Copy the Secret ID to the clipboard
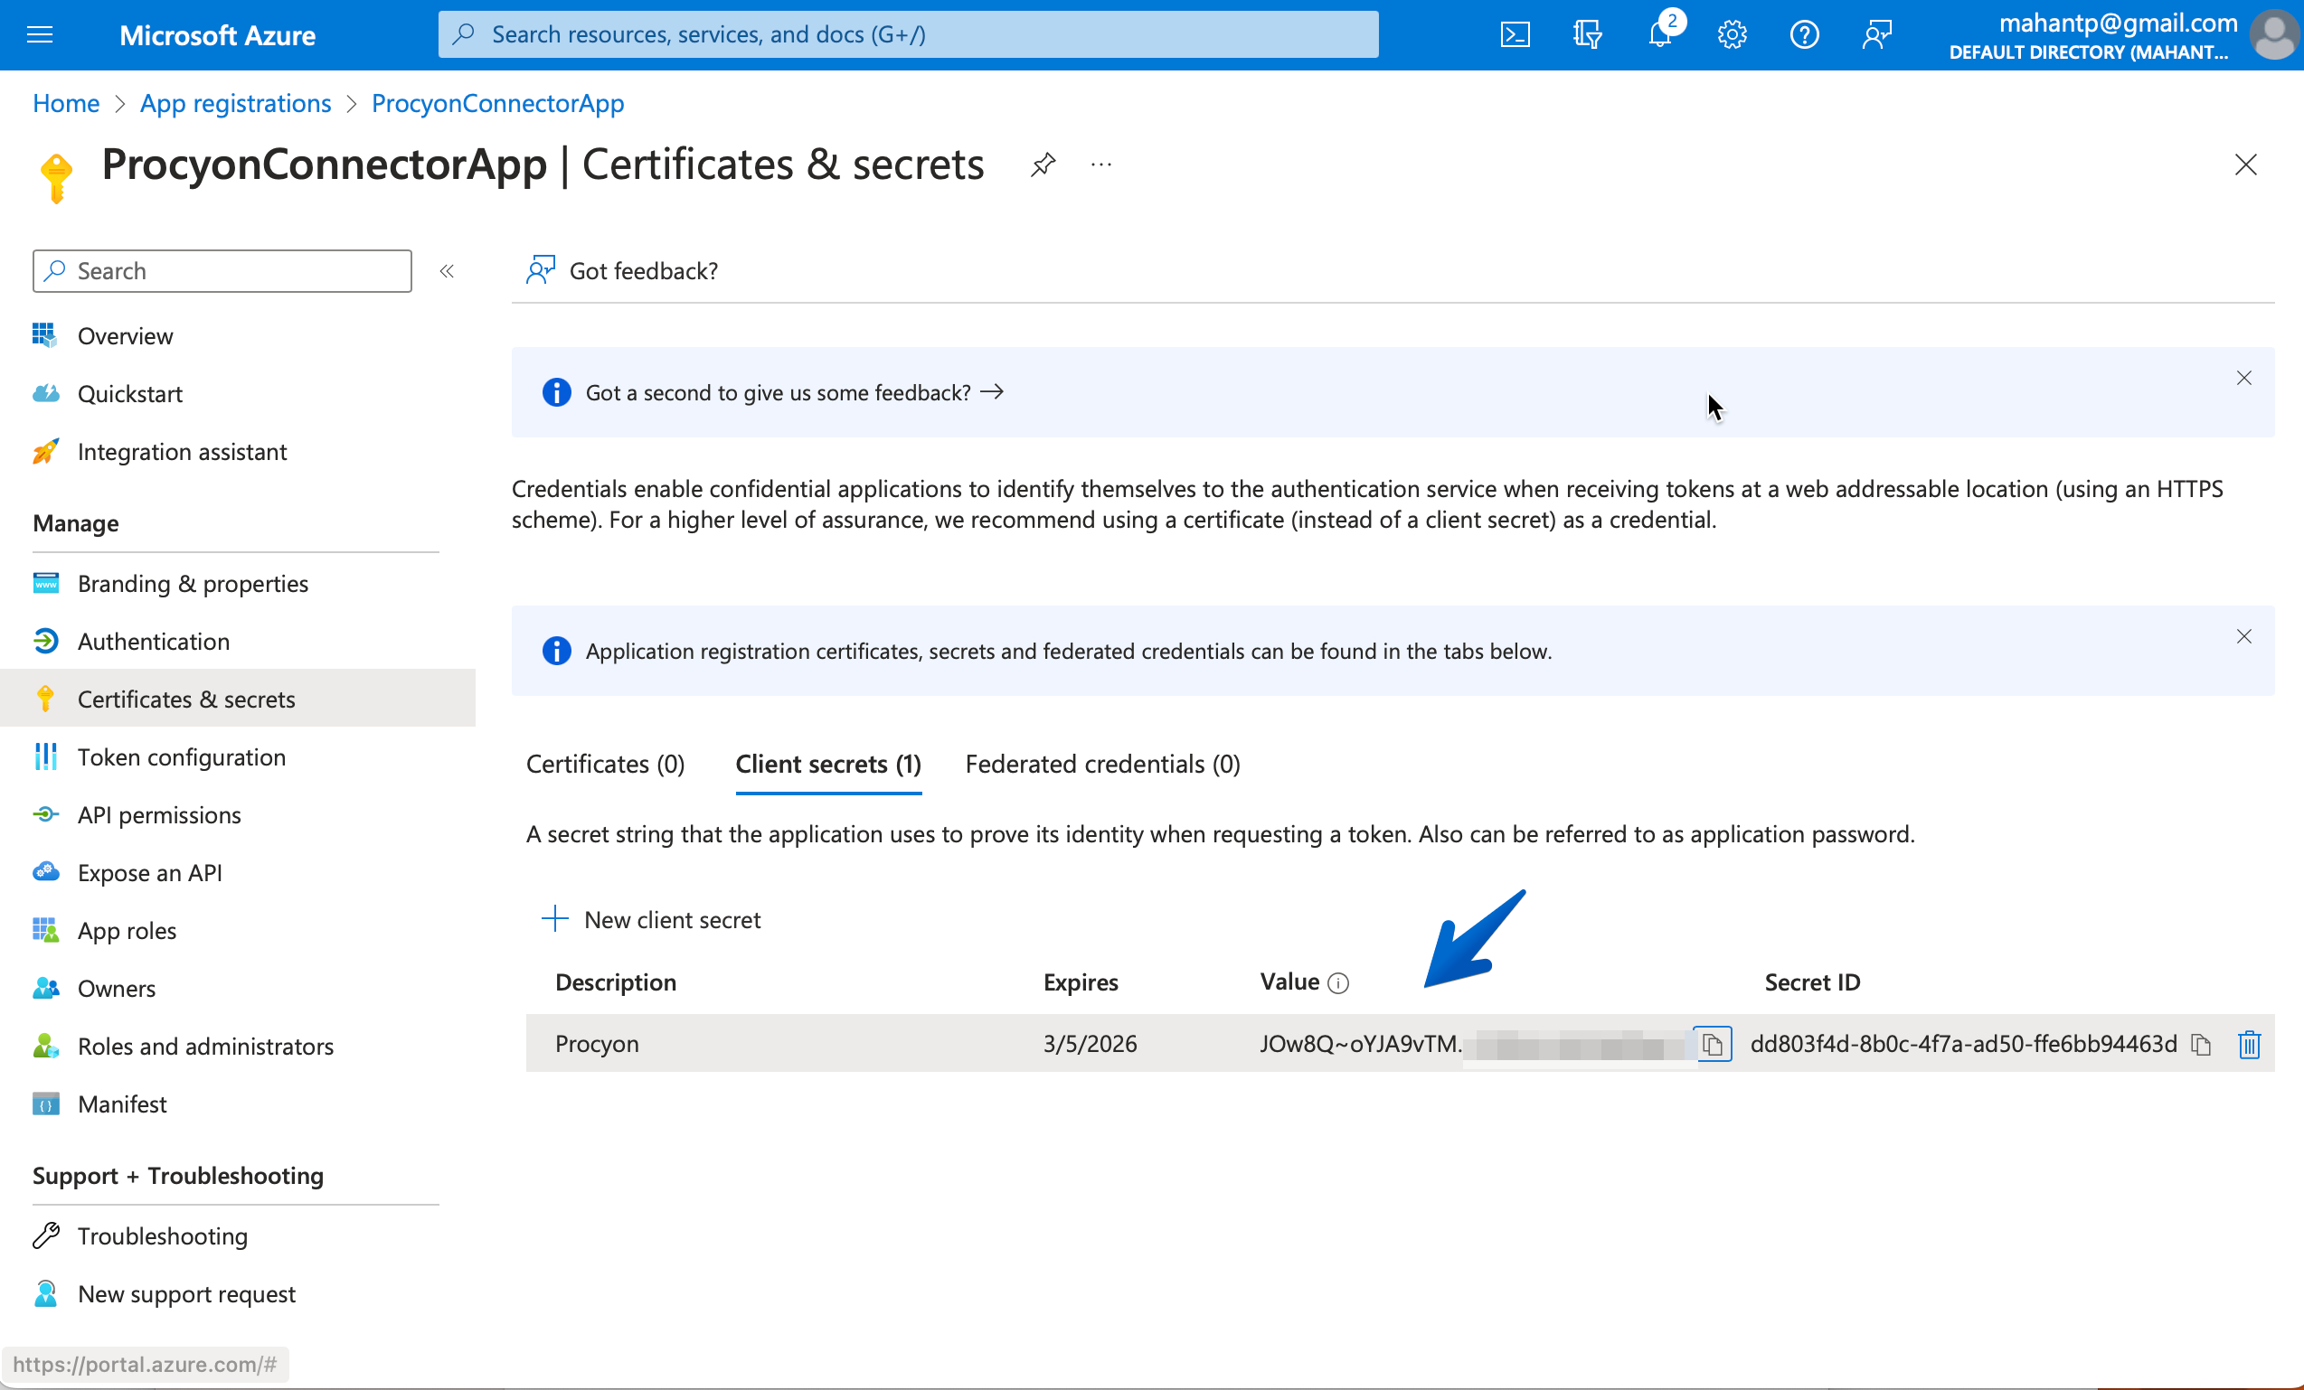Screen dimensions: 2304x1390 [x=2201, y=1044]
